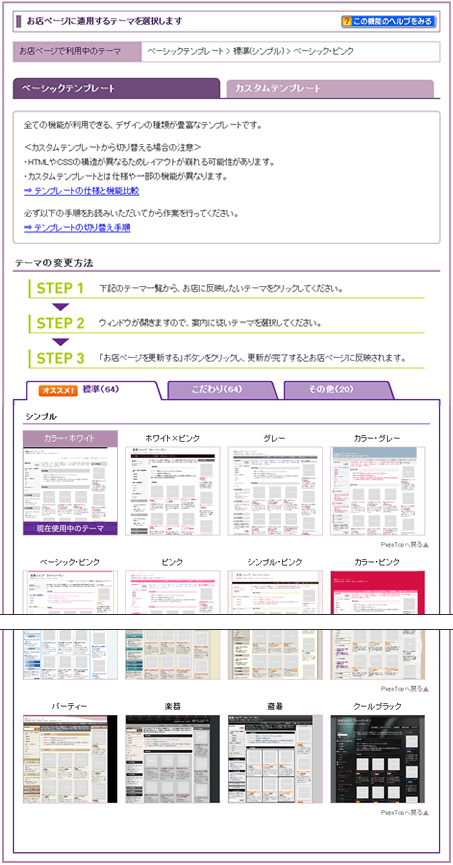
Task: Click PageTopへ戻る below クールブラック thumbnail
Action: tap(404, 813)
